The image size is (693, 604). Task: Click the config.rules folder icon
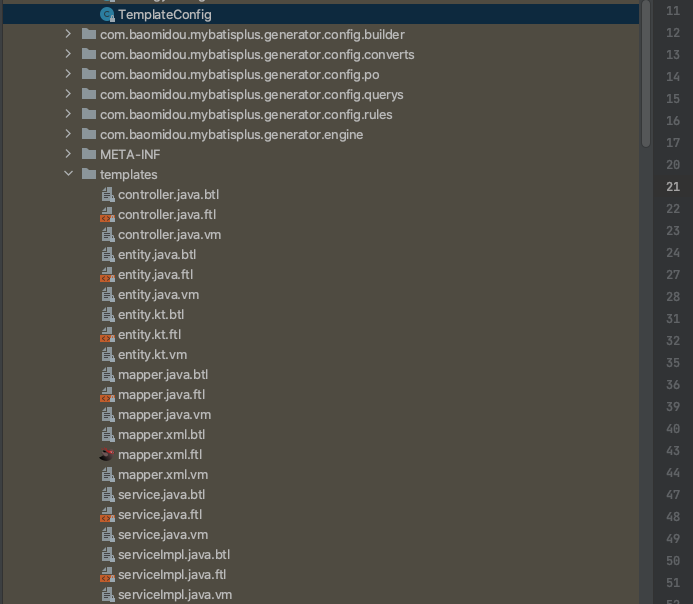pos(89,114)
